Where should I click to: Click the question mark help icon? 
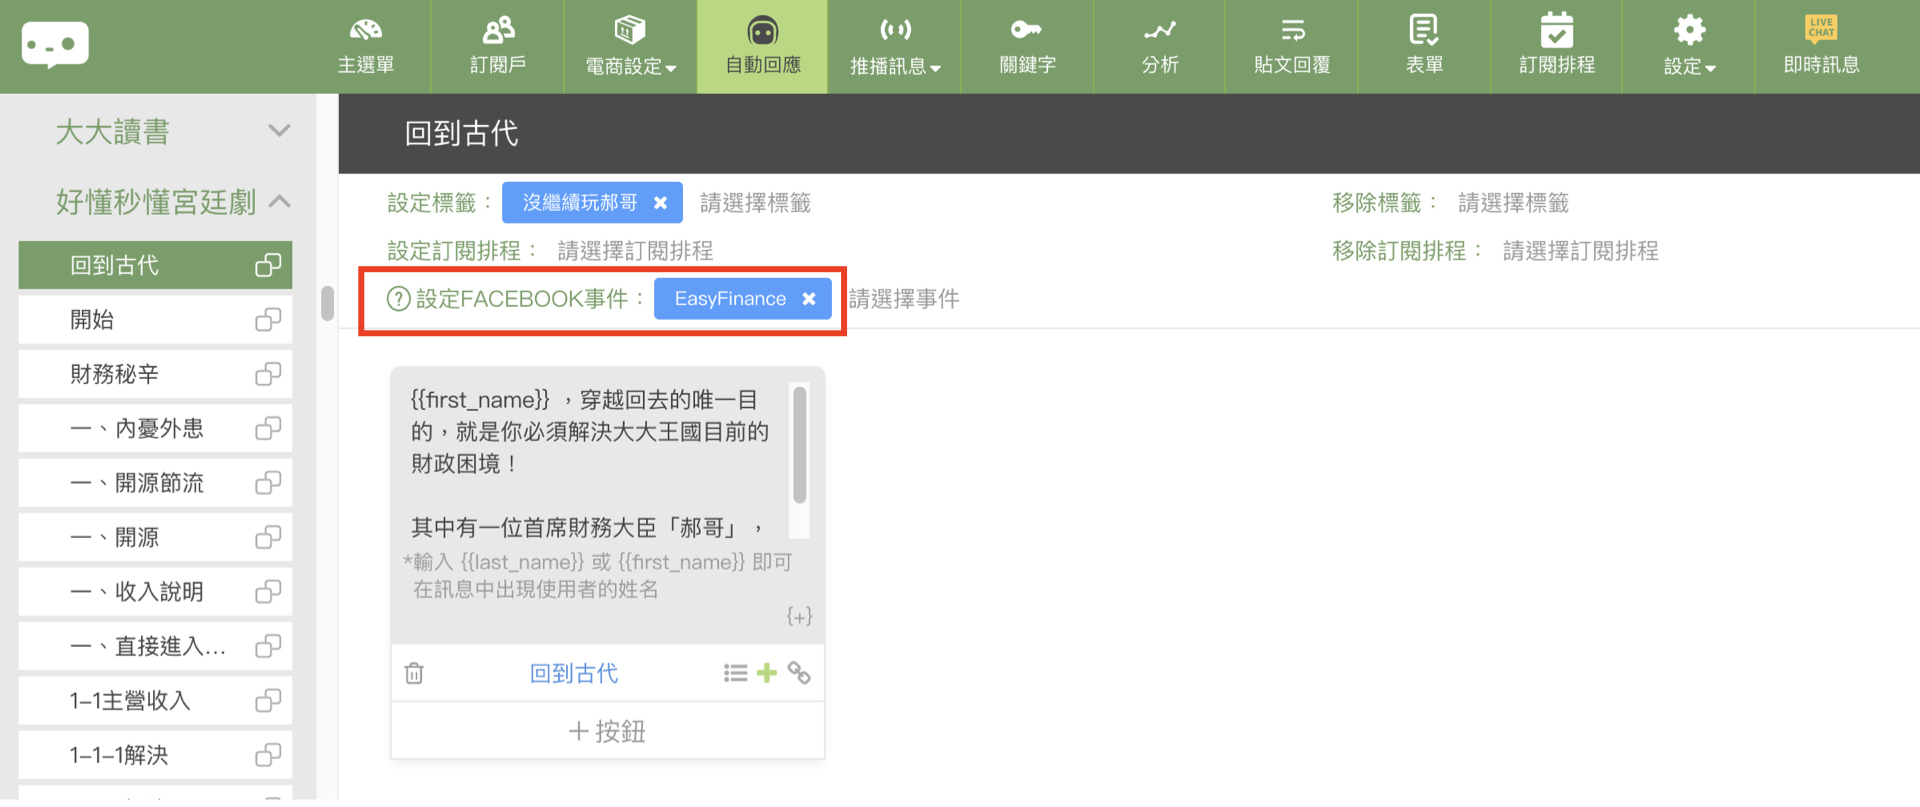pyautogui.click(x=398, y=299)
